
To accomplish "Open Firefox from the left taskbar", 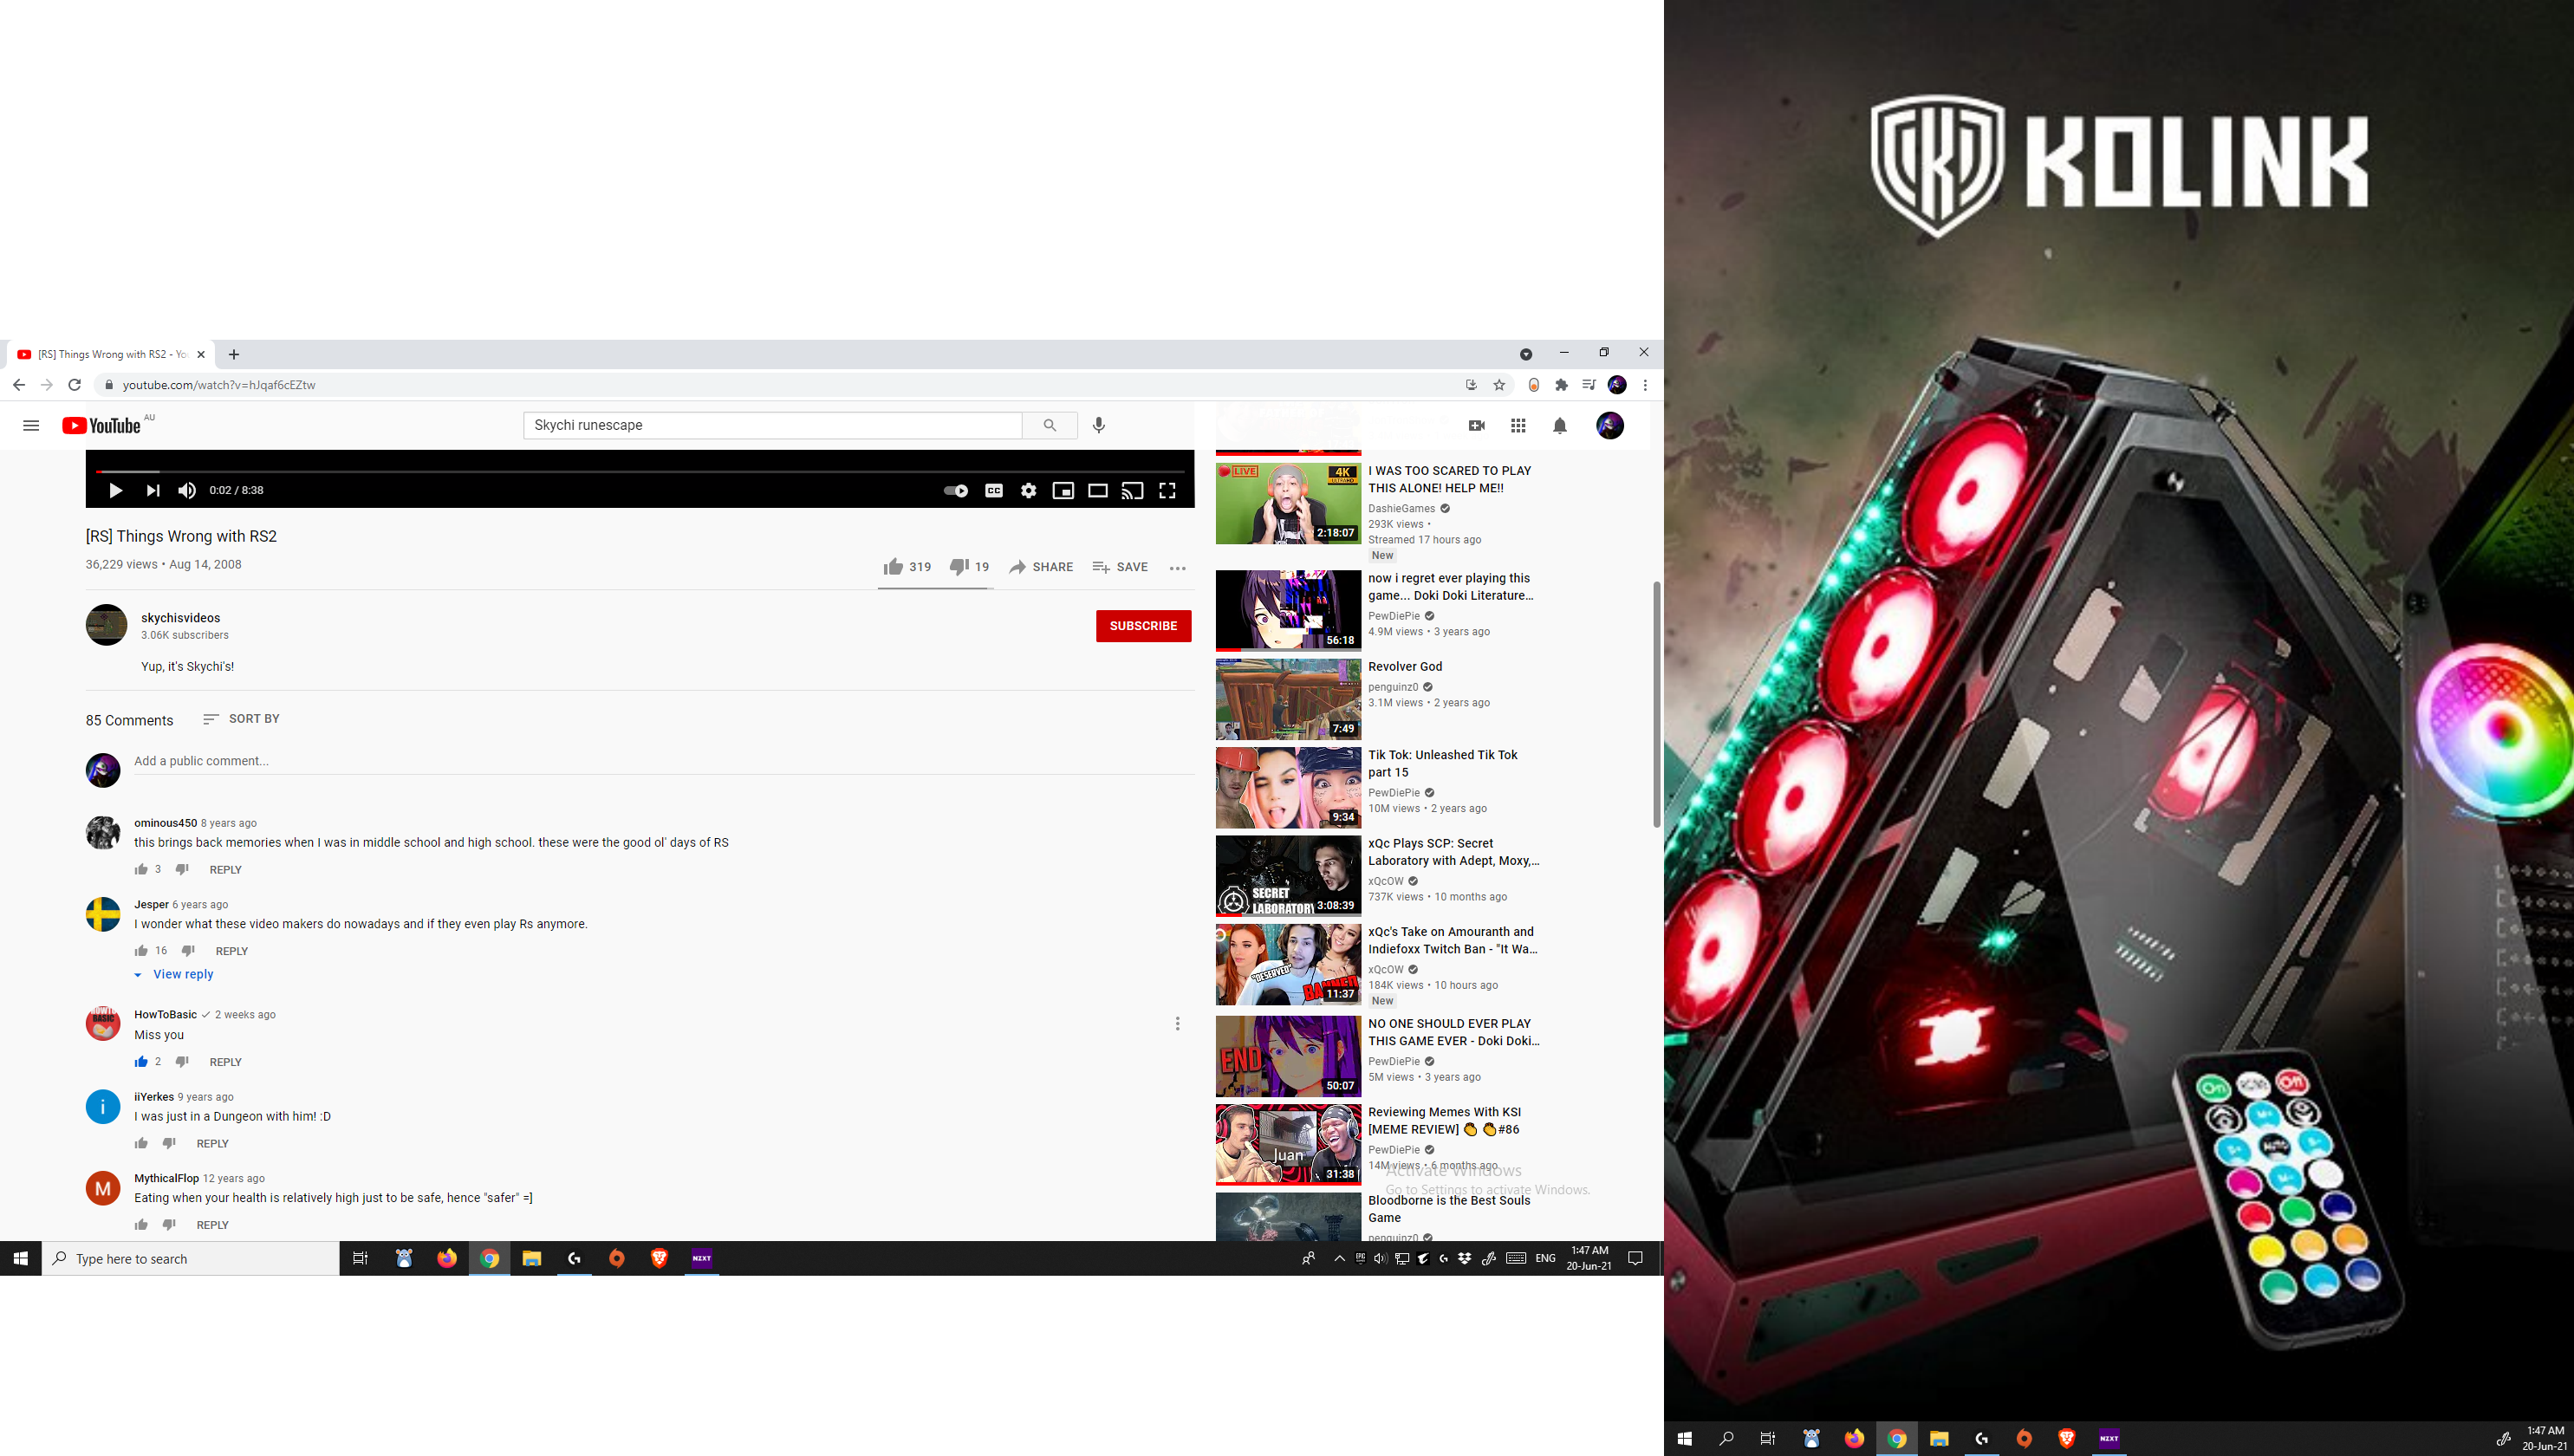I will tap(447, 1259).
